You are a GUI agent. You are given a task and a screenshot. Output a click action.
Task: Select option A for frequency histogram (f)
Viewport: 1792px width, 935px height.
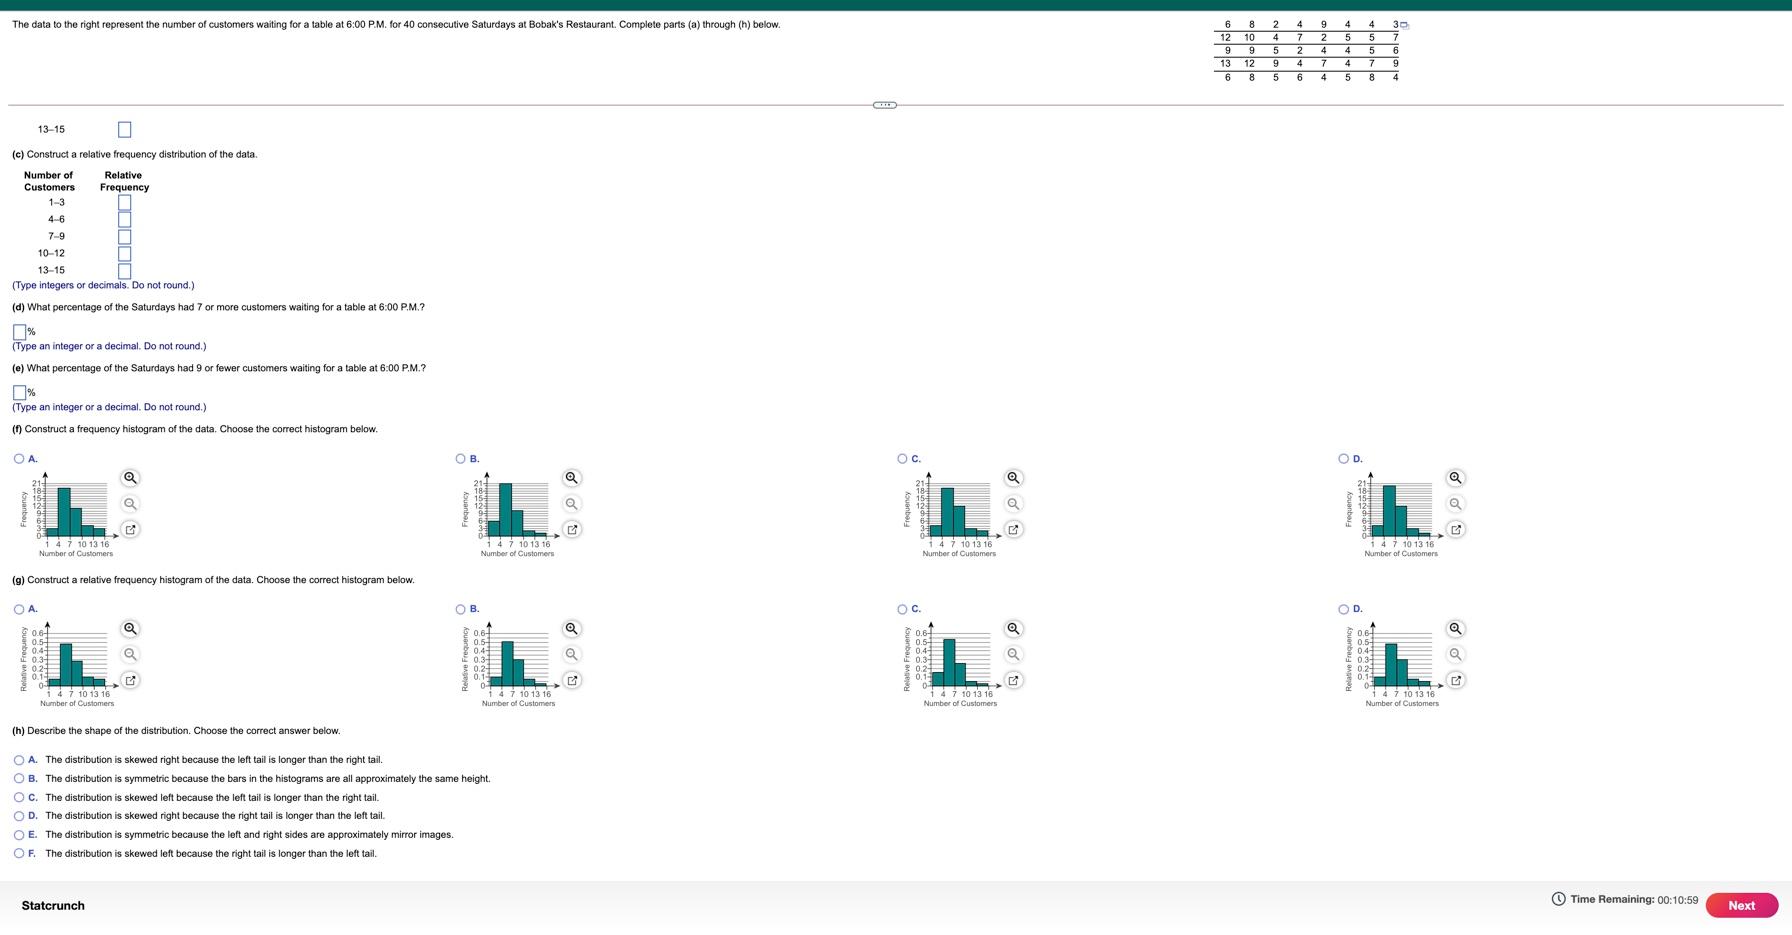point(19,459)
